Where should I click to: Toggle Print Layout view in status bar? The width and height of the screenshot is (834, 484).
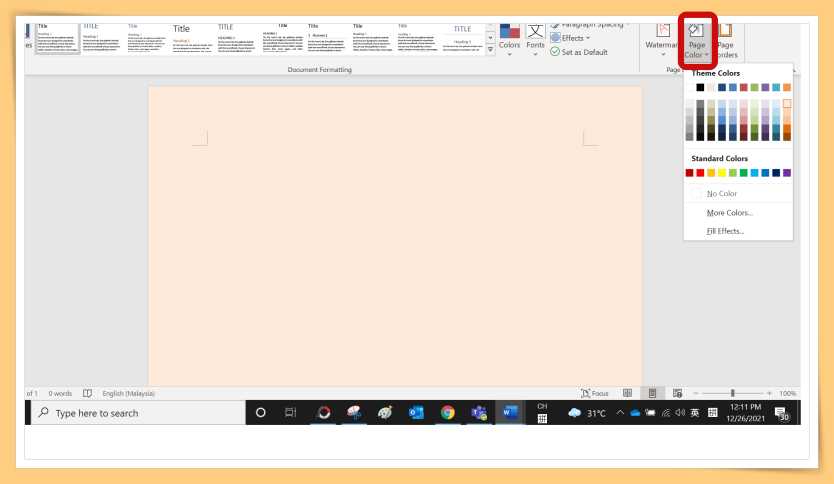(x=652, y=393)
